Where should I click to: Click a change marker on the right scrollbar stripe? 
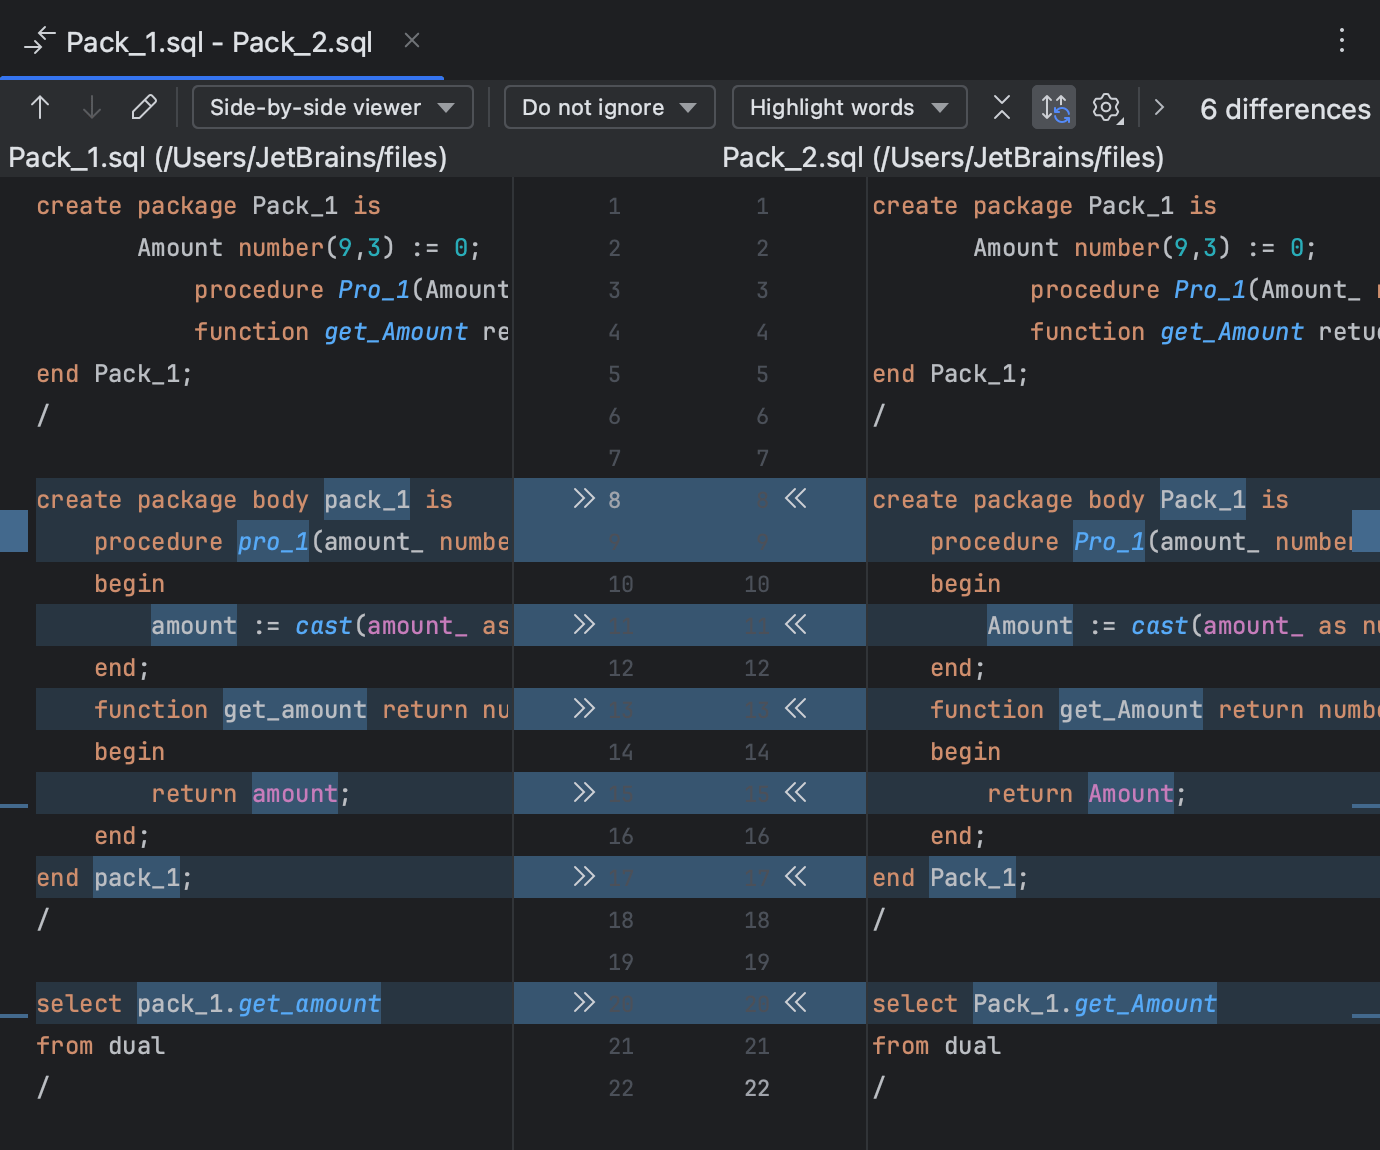(1368, 531)
